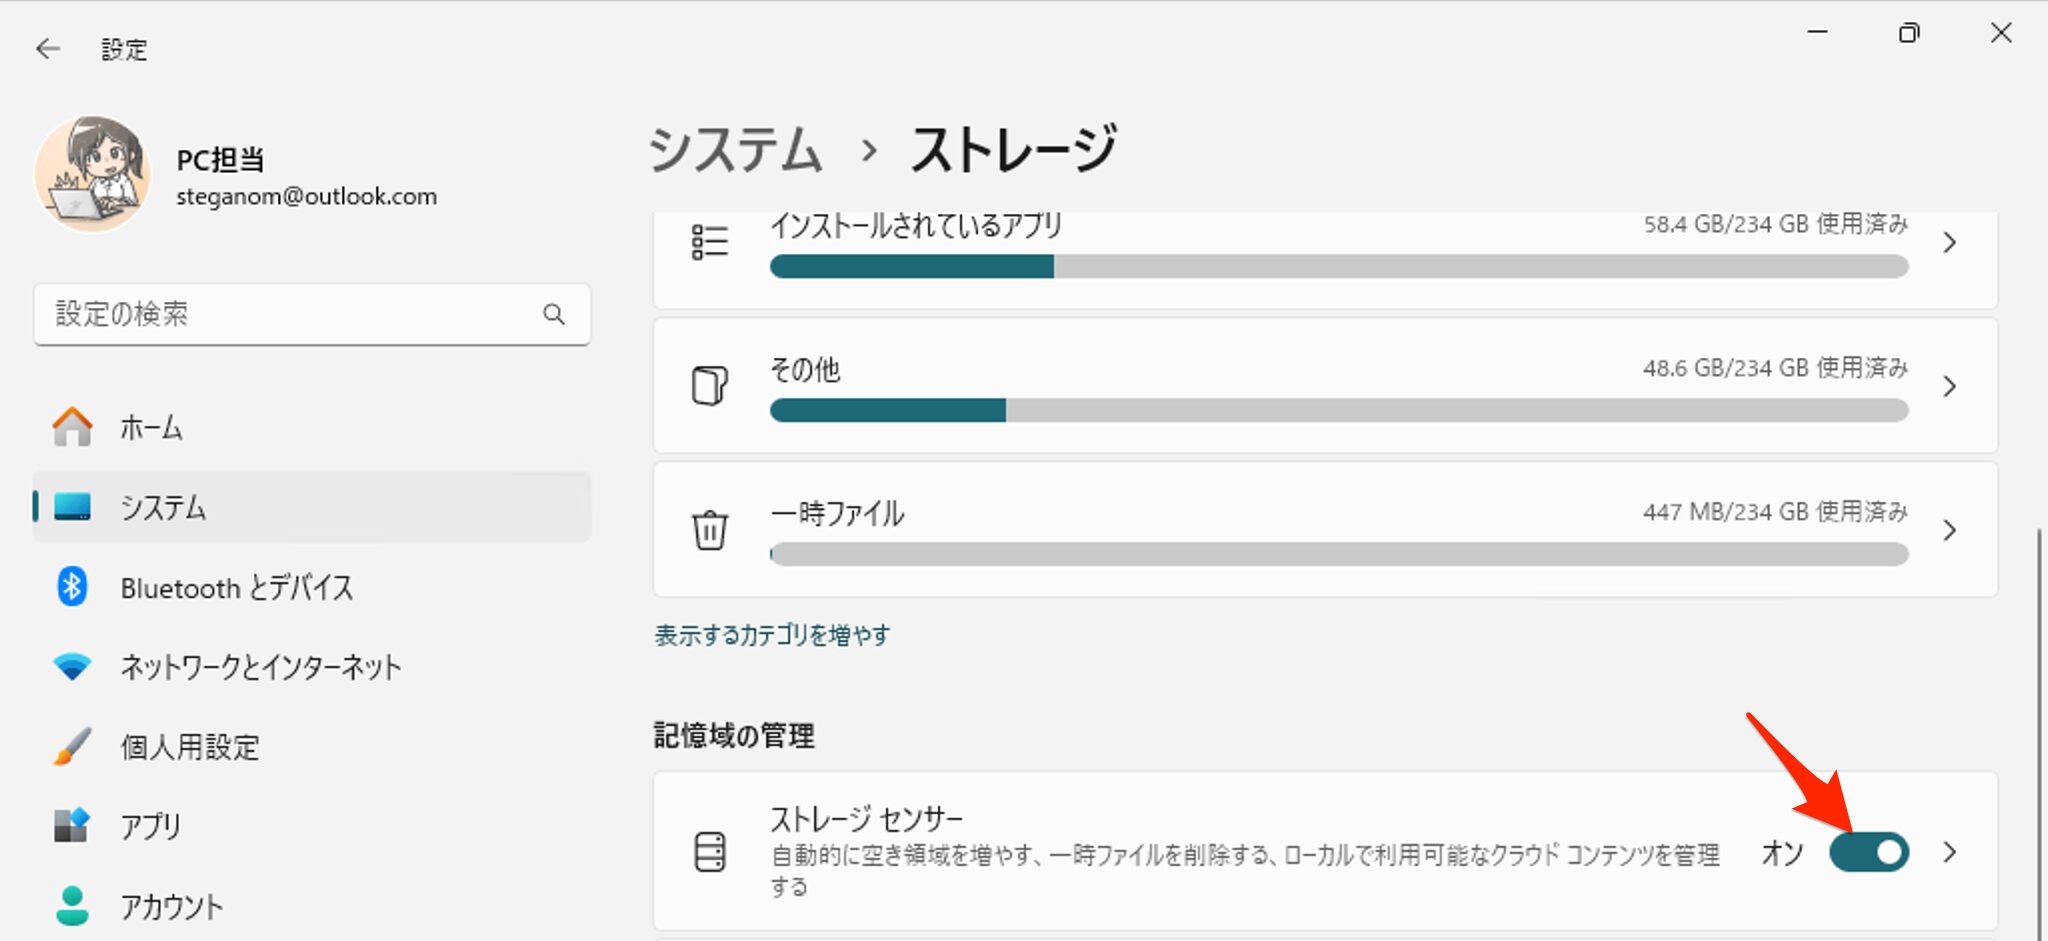The height and width of the screenshot is (941, 2048).
Task: Expand the その他 category chevron
Action: coord(1949,386)
